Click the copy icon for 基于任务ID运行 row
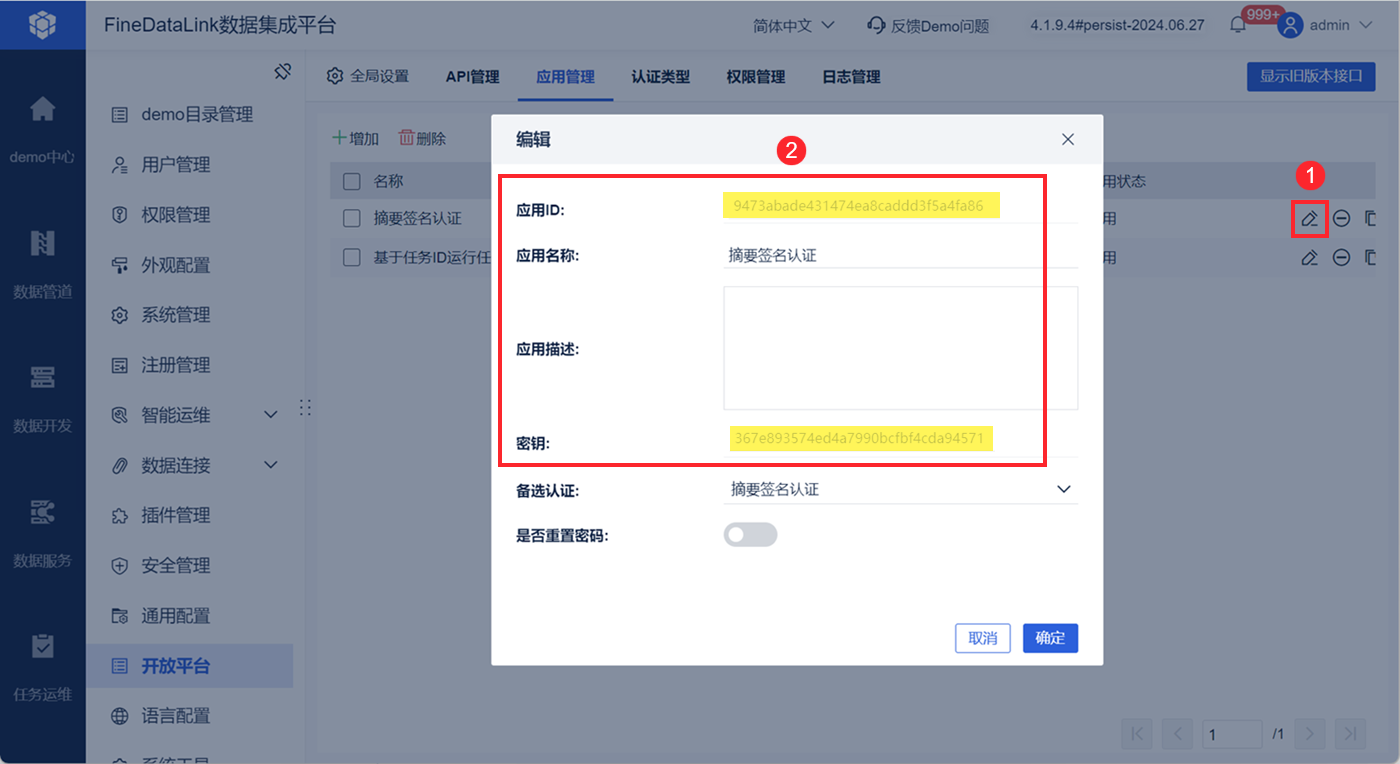The height and width of the screenshot is (764, 1400). pyautogui.click(x=1370, y=258)
